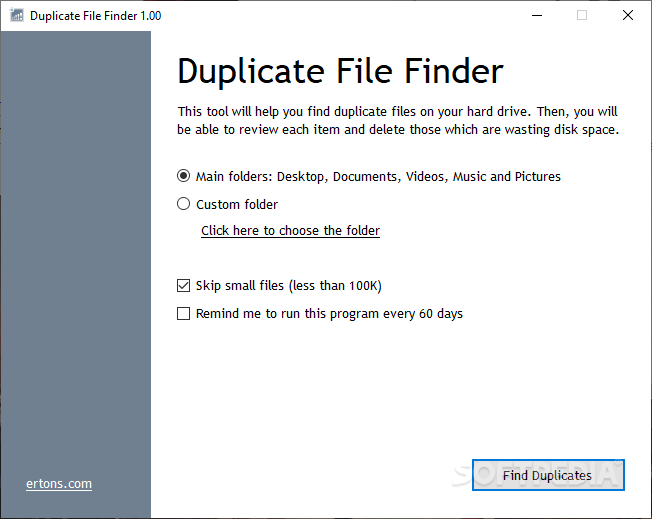Click the Duplicate File Finder title bar icon
This screenshot has height=519, width=652.
[17, 15]
